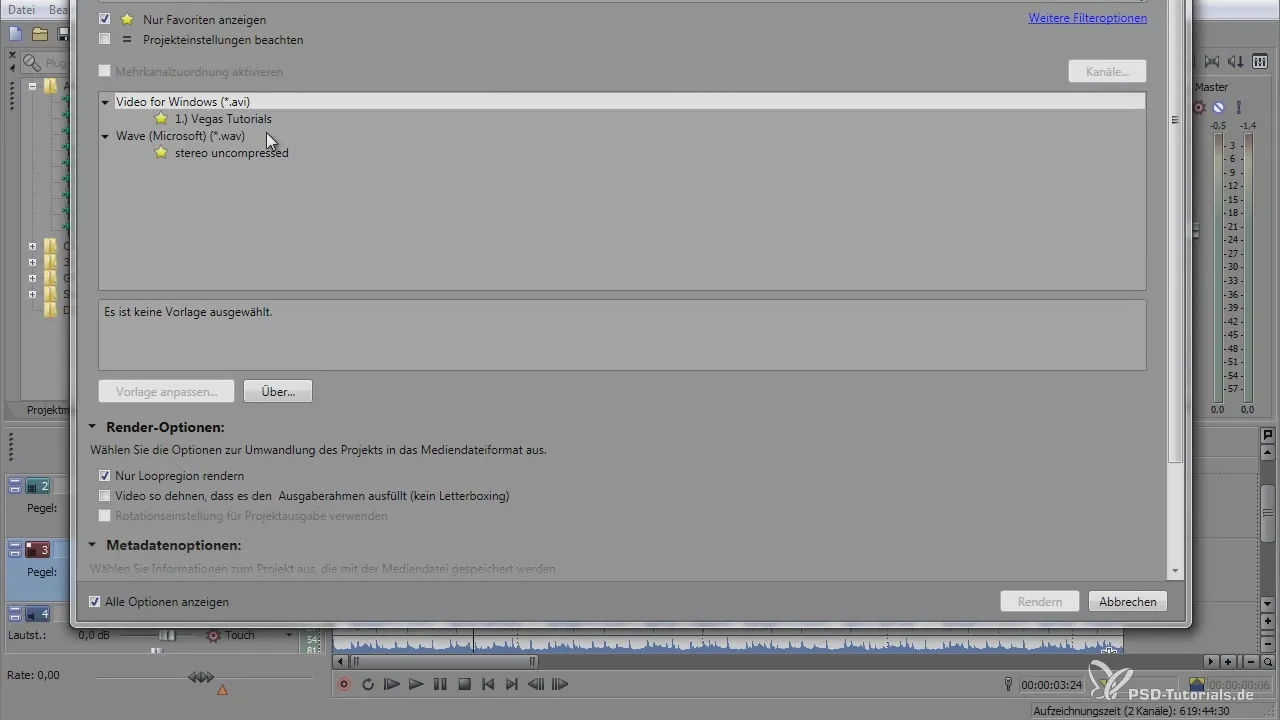The image size is (1280, 720).
Task: Collapse Video for Windows (*.avi) group
Action: pos(105,102)
